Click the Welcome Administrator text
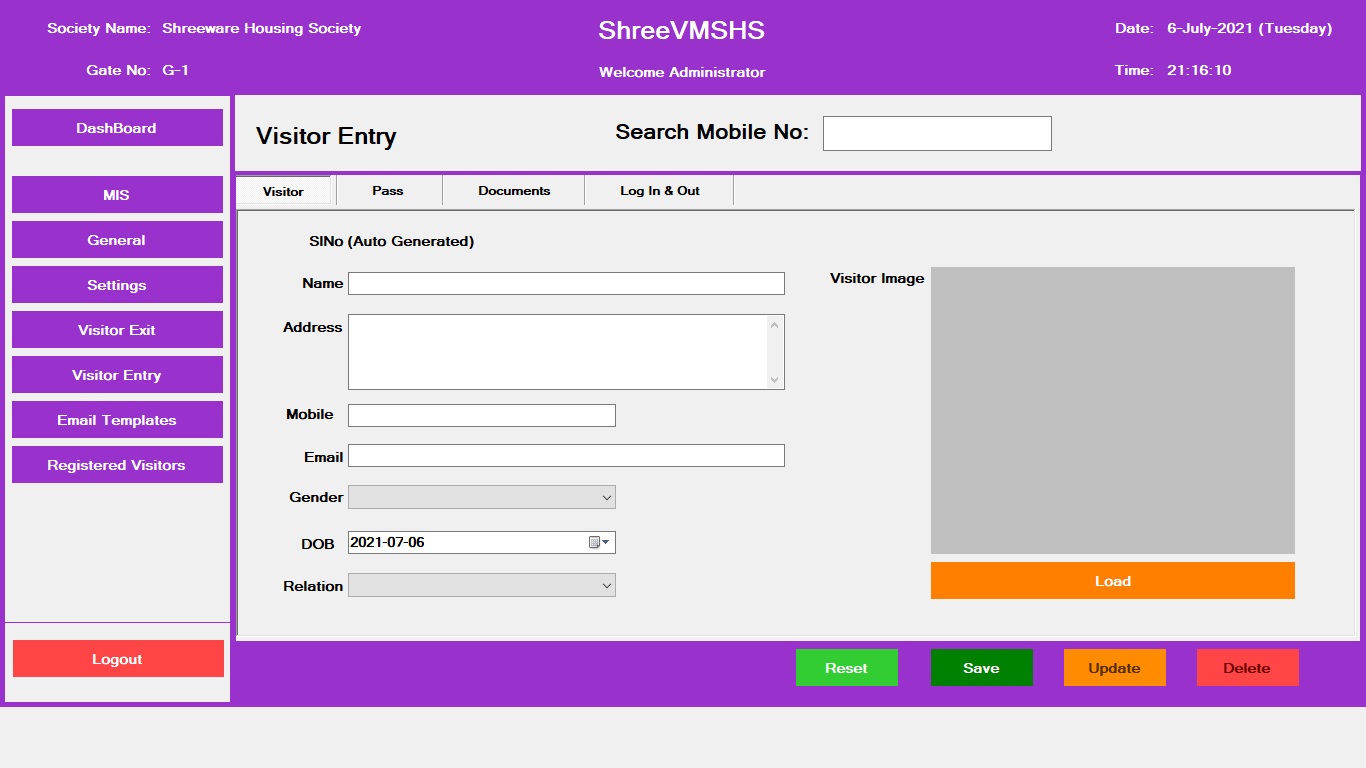Image resolution: width=1366 pixels, height=768 pixels. (x=682, y=72)
